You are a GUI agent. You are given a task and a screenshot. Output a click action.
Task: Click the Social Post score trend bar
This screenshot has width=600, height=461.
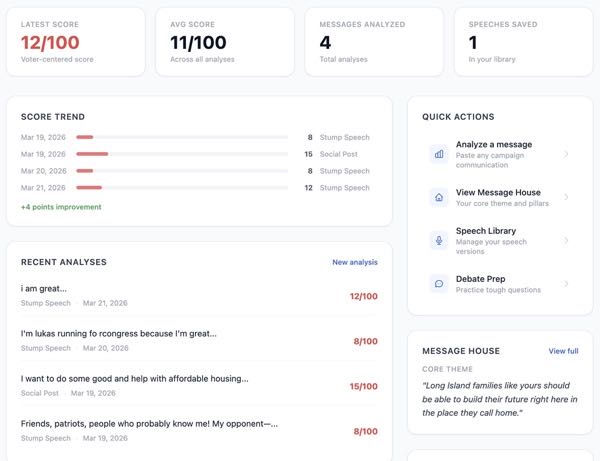(x=182, y=154)
